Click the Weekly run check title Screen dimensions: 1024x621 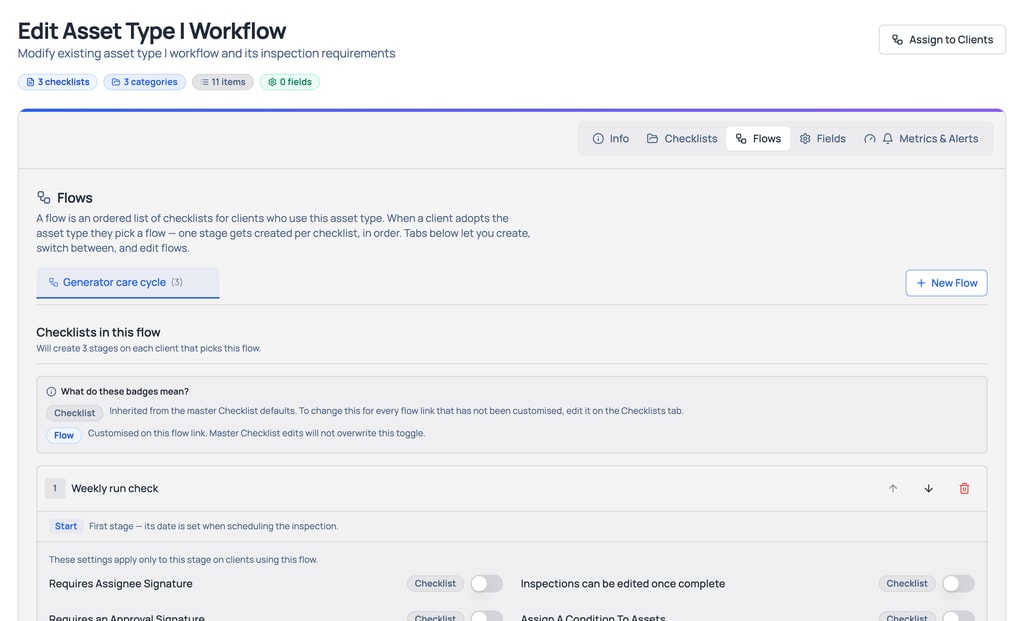click(114, 488)
